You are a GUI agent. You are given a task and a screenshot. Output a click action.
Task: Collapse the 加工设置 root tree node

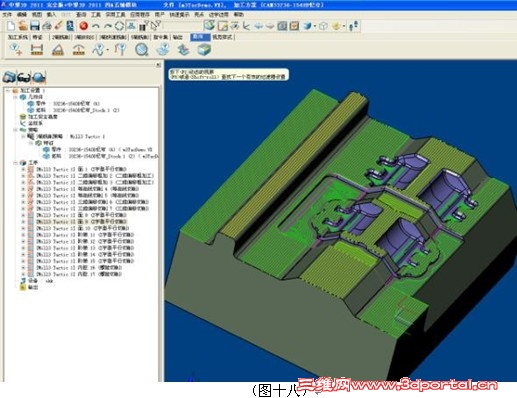pos(8,90)
